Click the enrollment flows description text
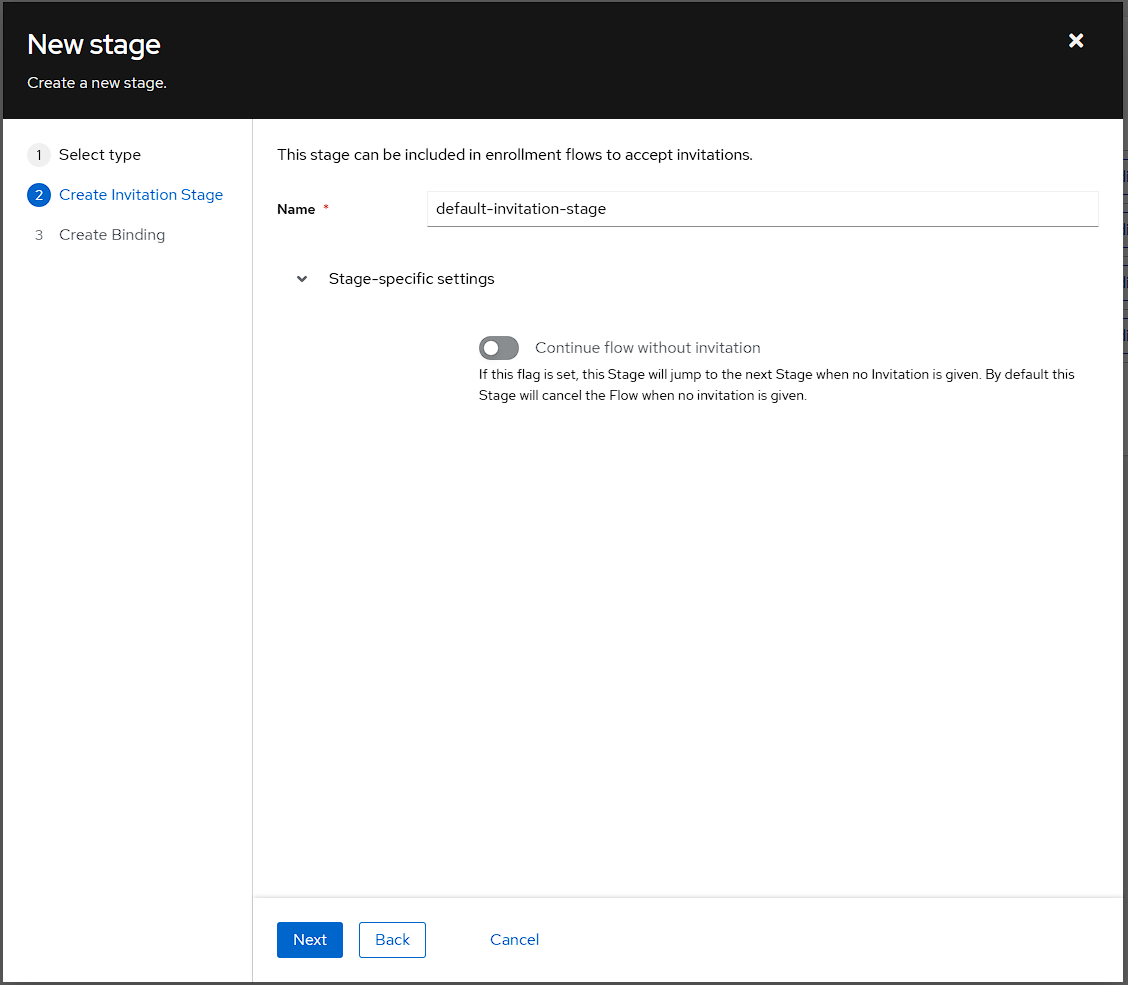The height and width of the screenshot is (985, 1128). click(514, 155)
